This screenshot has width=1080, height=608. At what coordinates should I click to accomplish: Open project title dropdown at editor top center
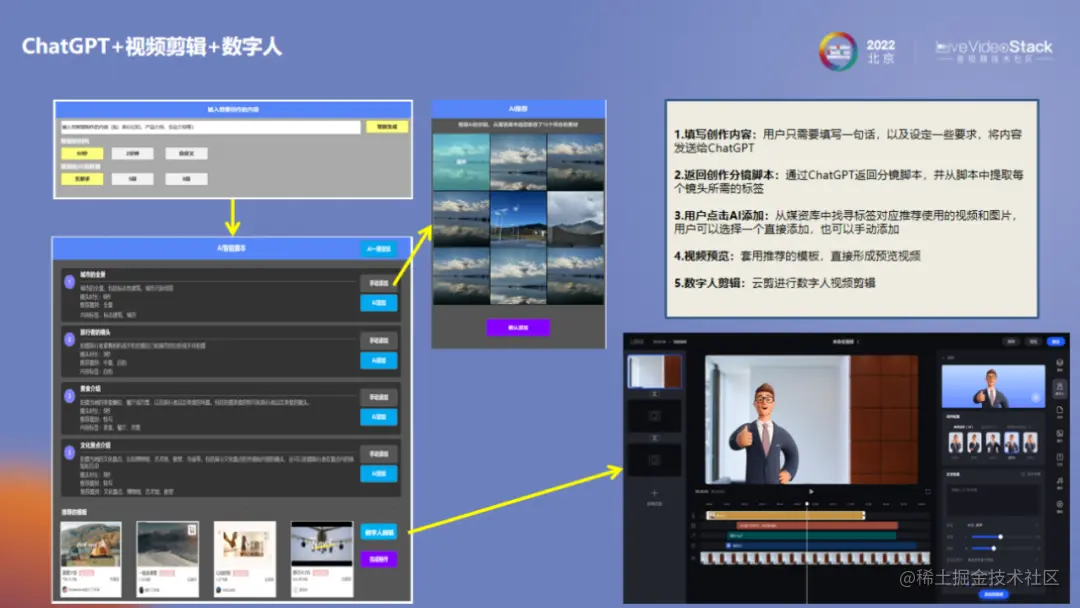(846, 342)
